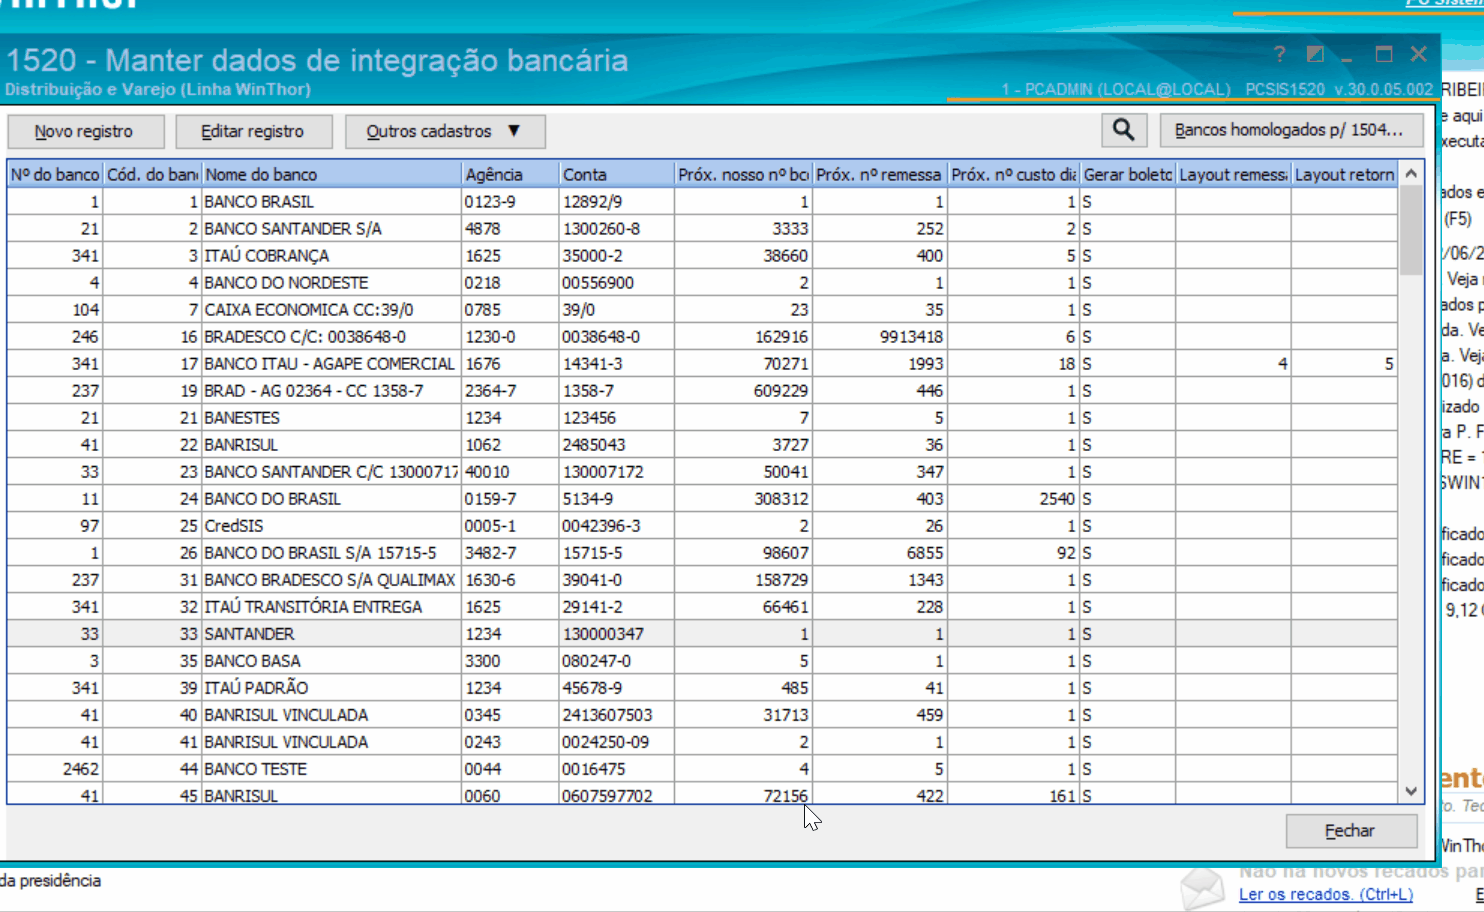Click the Novo registro button

point(84,131)
